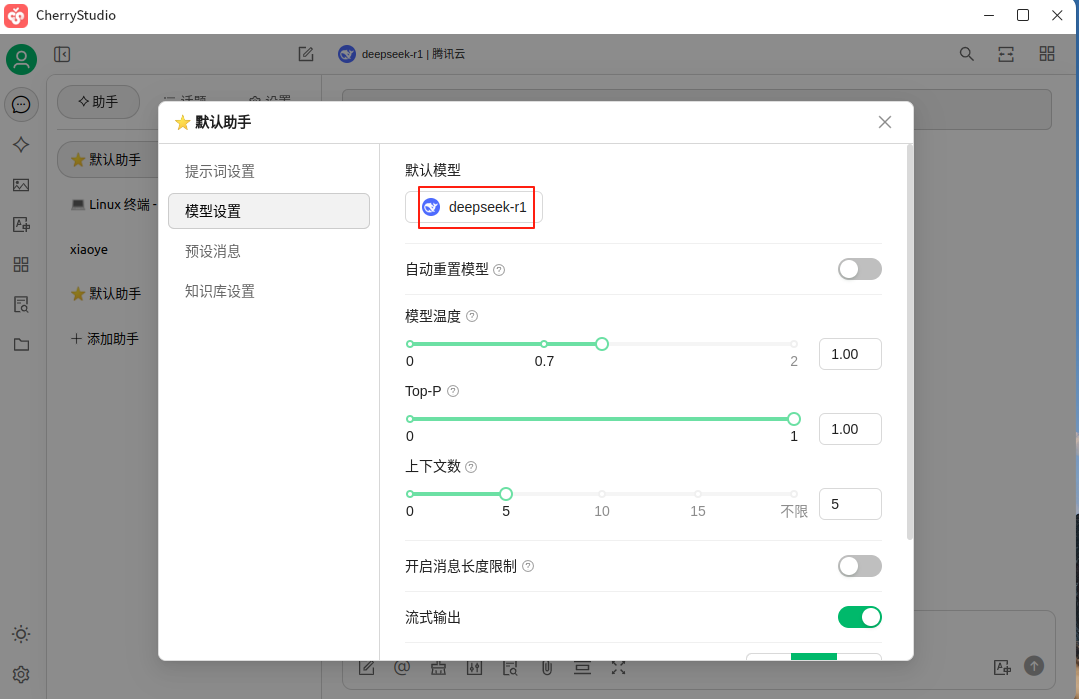Click help icon next to 开启消息长度限制
Image resolution: width=1079 pixels, height=699 pixels.
(528, 566)
